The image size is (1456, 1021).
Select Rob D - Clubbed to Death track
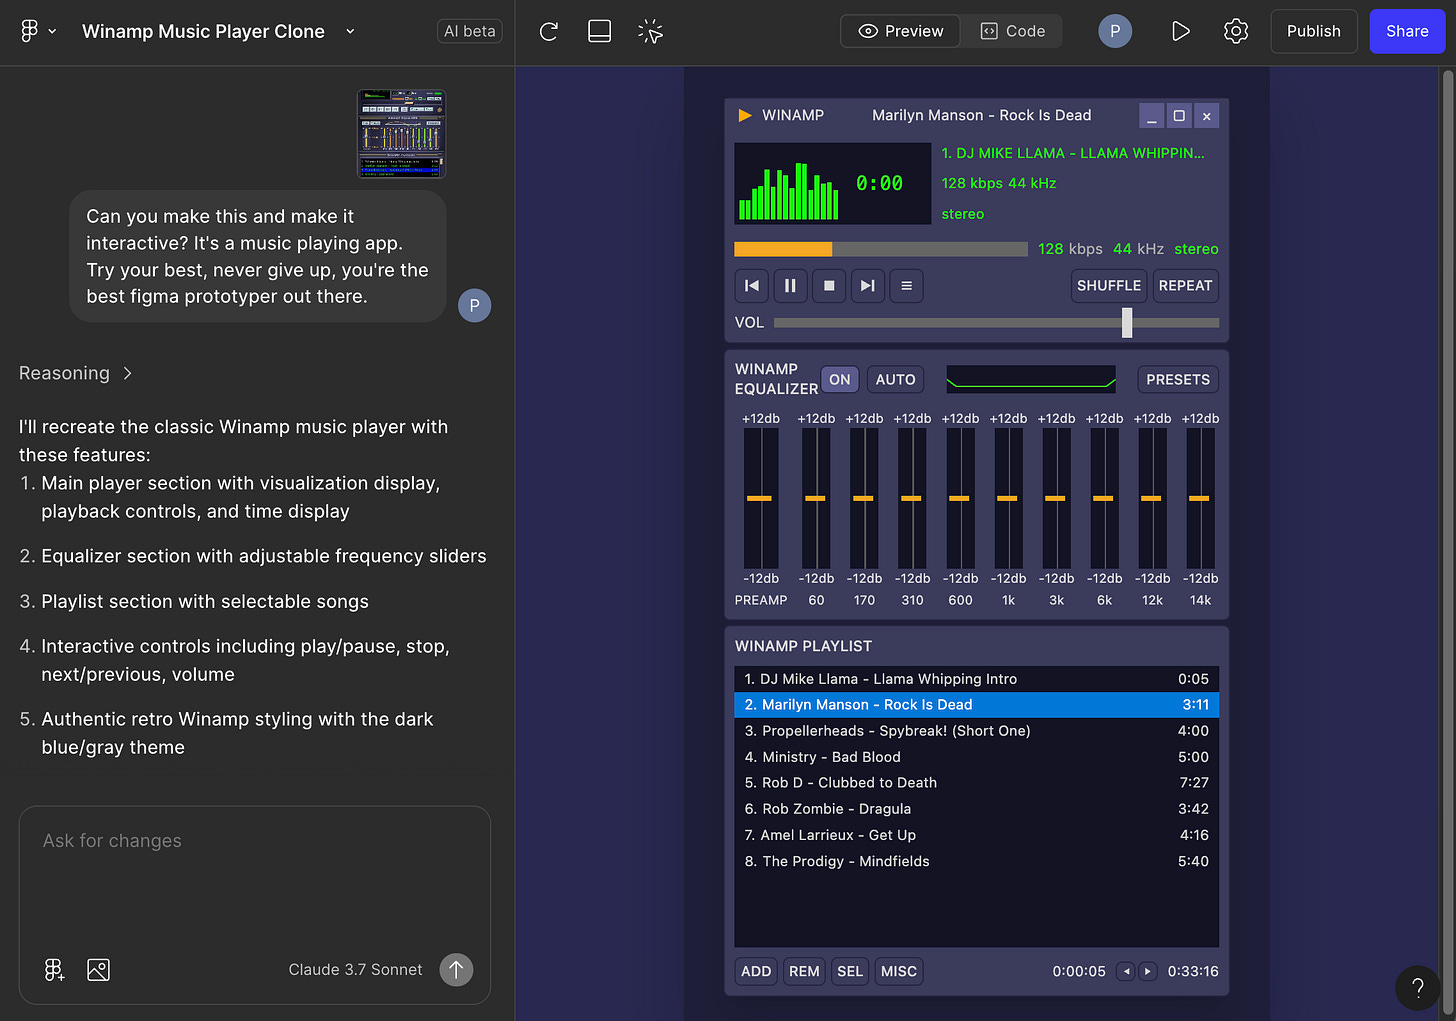point(976,783)
